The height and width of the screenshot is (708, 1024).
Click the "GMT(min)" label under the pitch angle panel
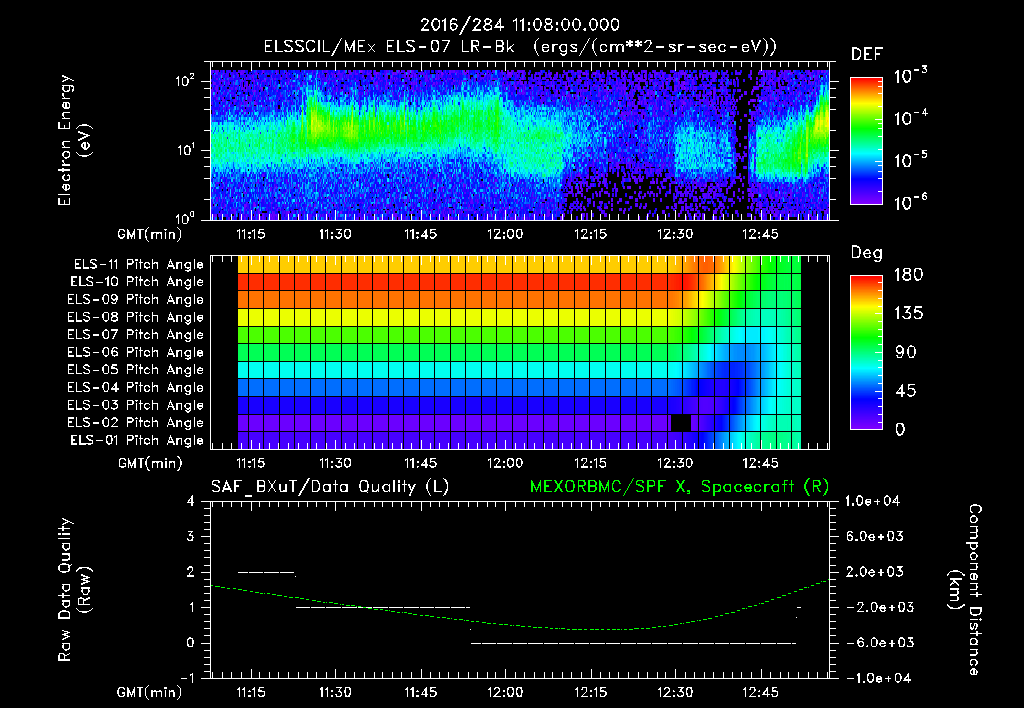149,463
